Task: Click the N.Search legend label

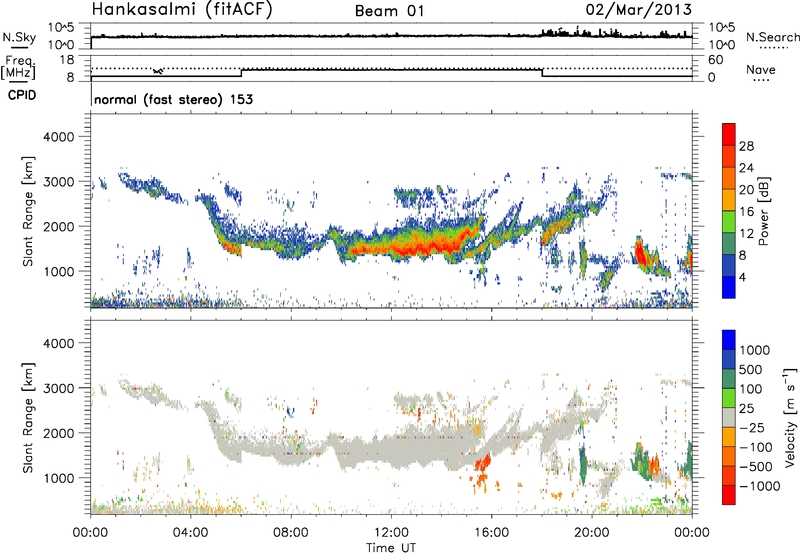Action: 772,37
